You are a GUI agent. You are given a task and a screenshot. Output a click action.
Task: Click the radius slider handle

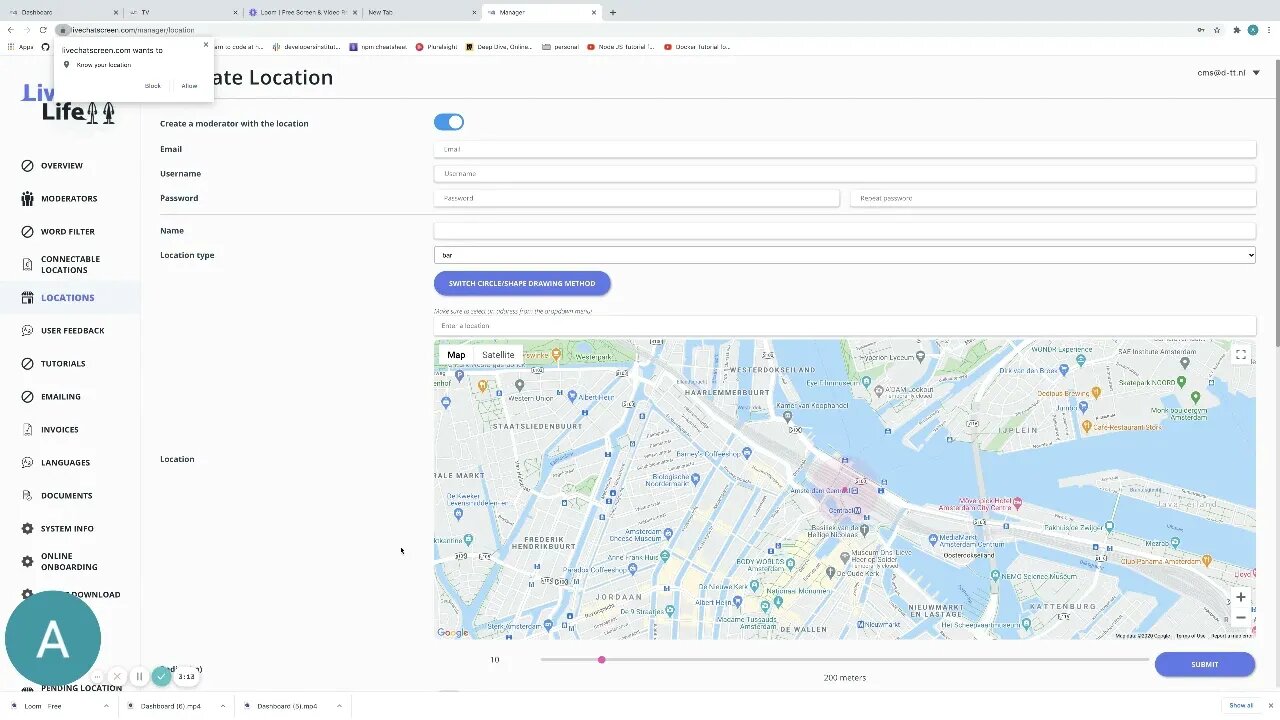[x=601, y=660]
